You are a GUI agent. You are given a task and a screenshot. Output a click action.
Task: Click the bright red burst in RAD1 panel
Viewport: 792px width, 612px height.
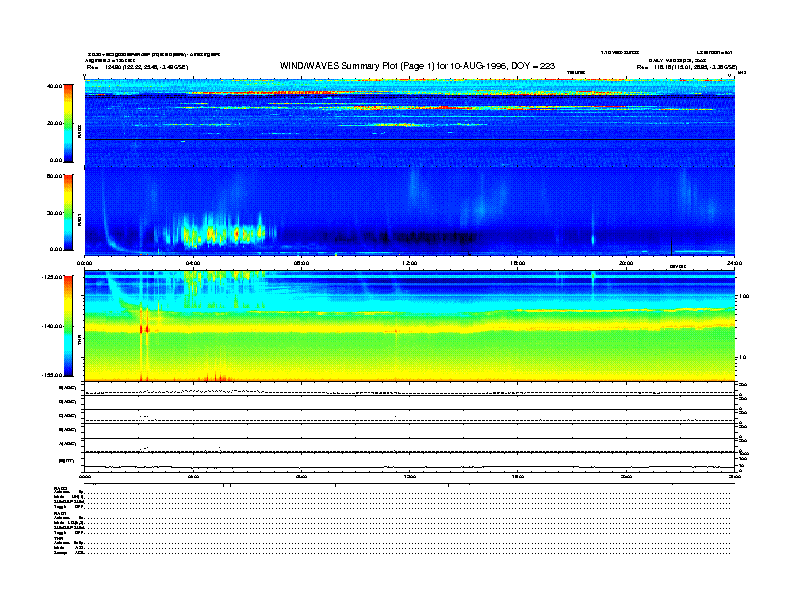click(x=236, y=234)
